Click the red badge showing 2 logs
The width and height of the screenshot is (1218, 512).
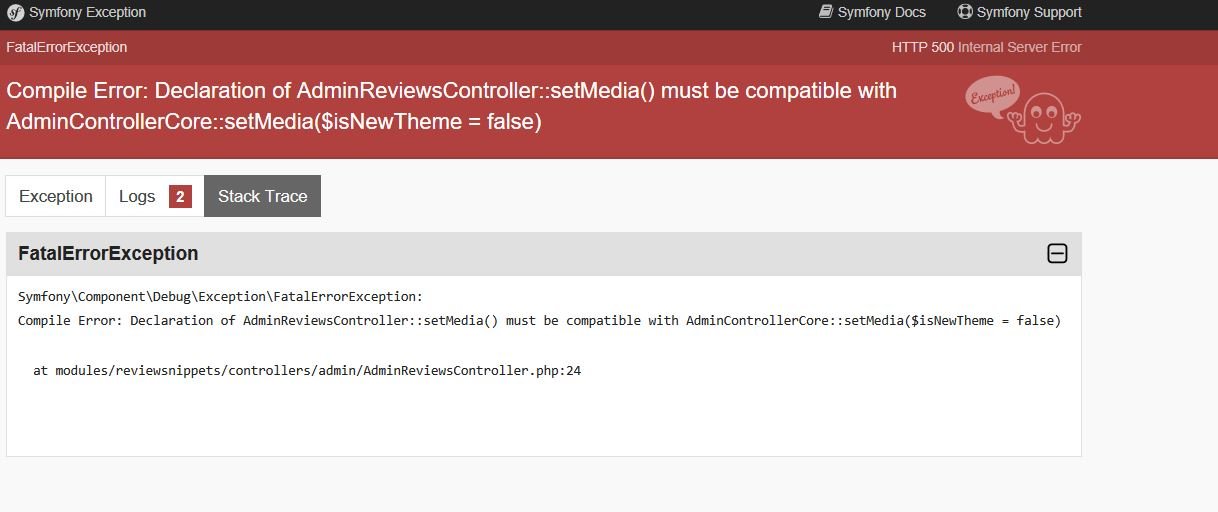coord(180,197)
